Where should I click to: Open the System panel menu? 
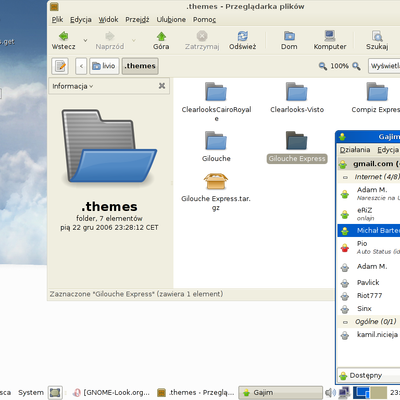tap(31, 393)
